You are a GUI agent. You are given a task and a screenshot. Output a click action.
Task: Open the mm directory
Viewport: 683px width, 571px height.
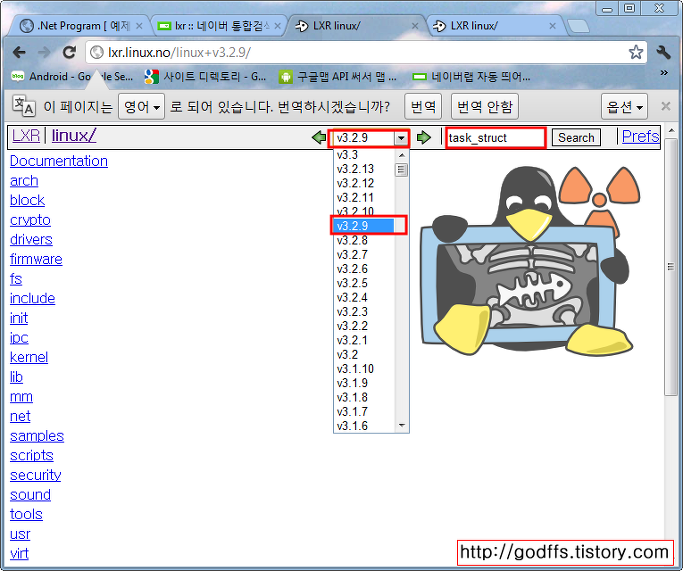[21, 397]
